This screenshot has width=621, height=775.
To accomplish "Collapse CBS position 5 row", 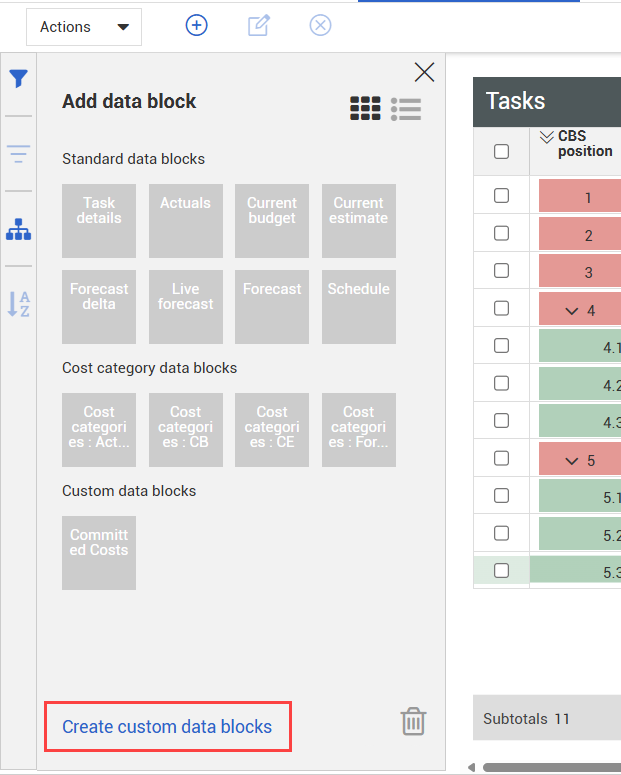I will (x=572, y=461).
